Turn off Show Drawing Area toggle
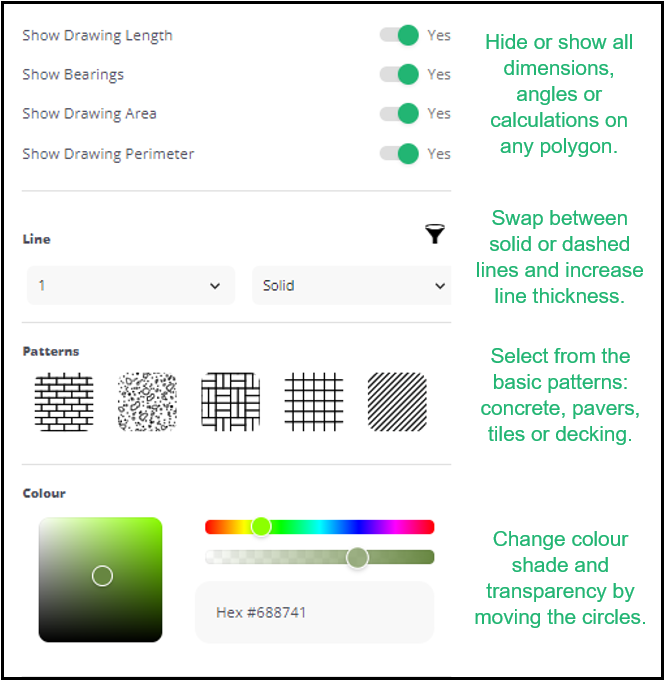Screen dimensions: 665x681 pyautogui.click(x=399, y=113)
